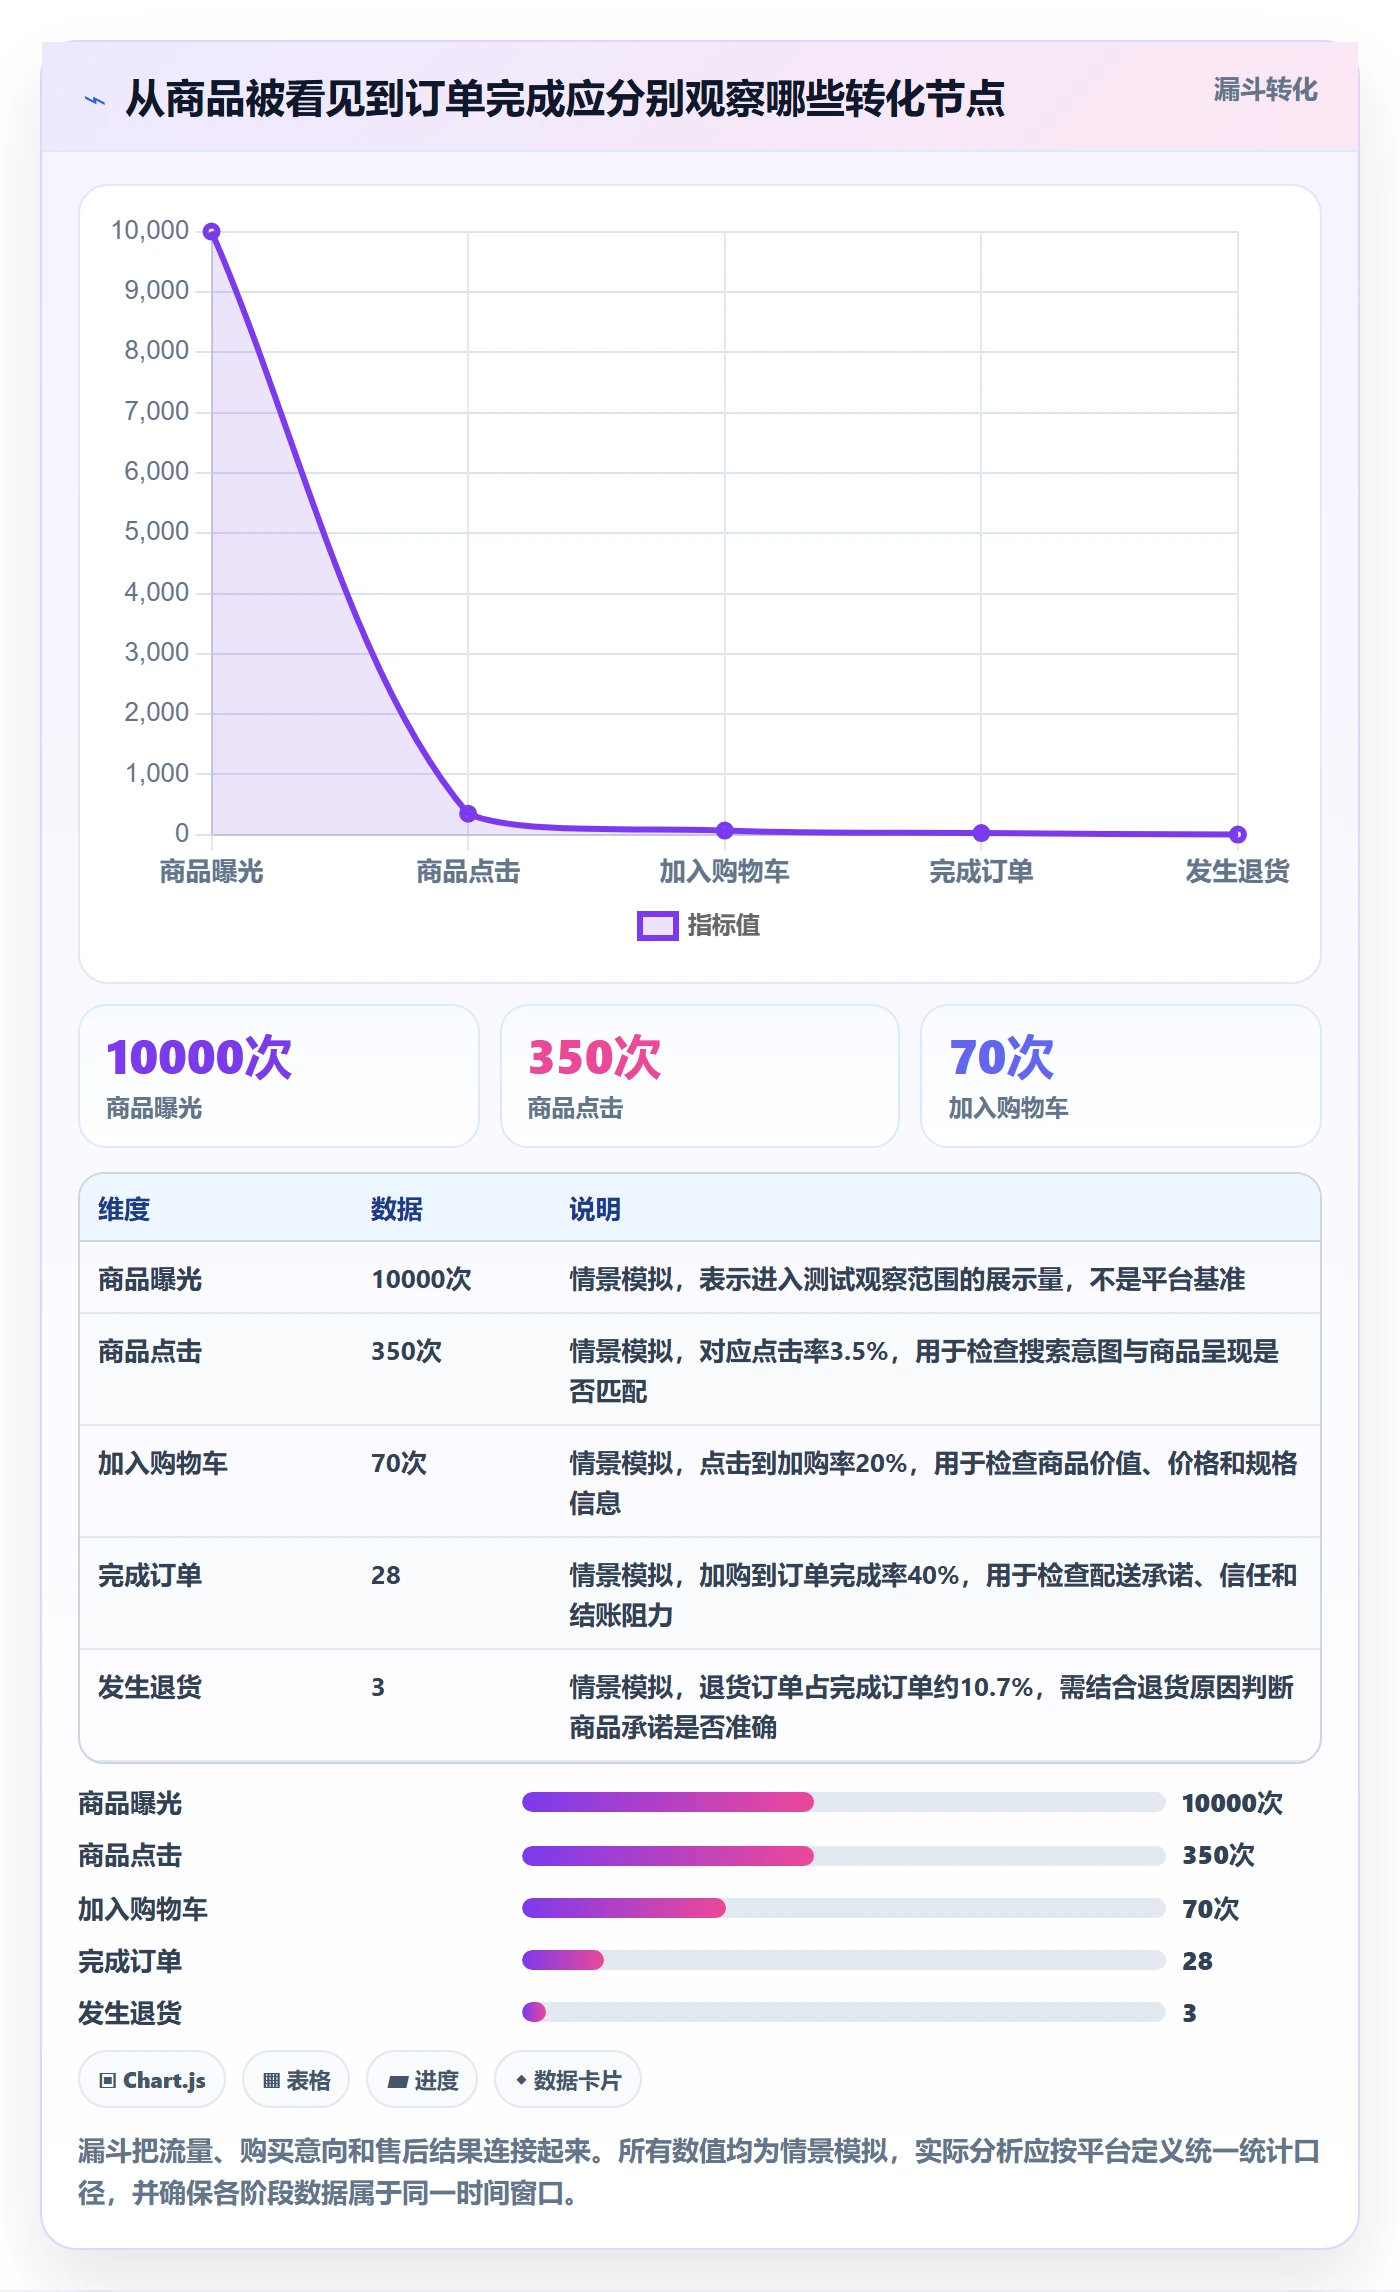The width and height of the screenshot is (1400, 2292).
Task: Click the 加入购物车 data point on the chart
Action: (725, 830)
